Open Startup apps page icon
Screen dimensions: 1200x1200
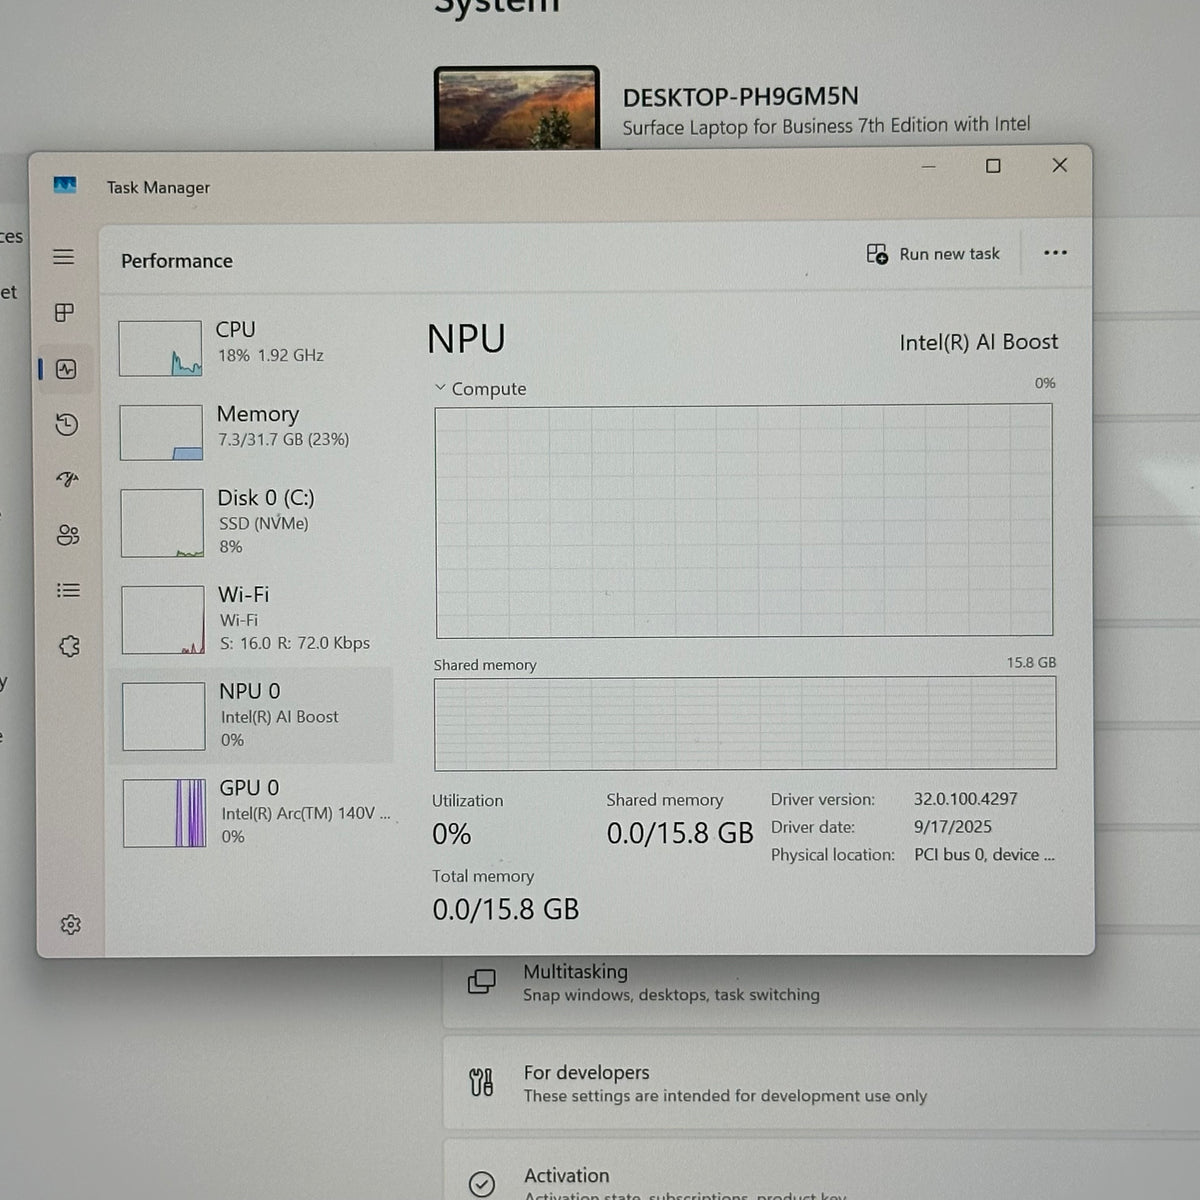coord(68,480)
